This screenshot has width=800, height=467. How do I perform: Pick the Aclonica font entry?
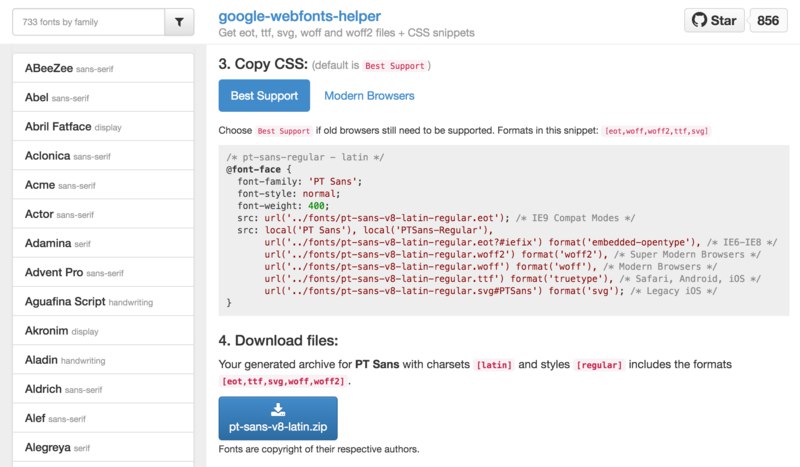103,155
